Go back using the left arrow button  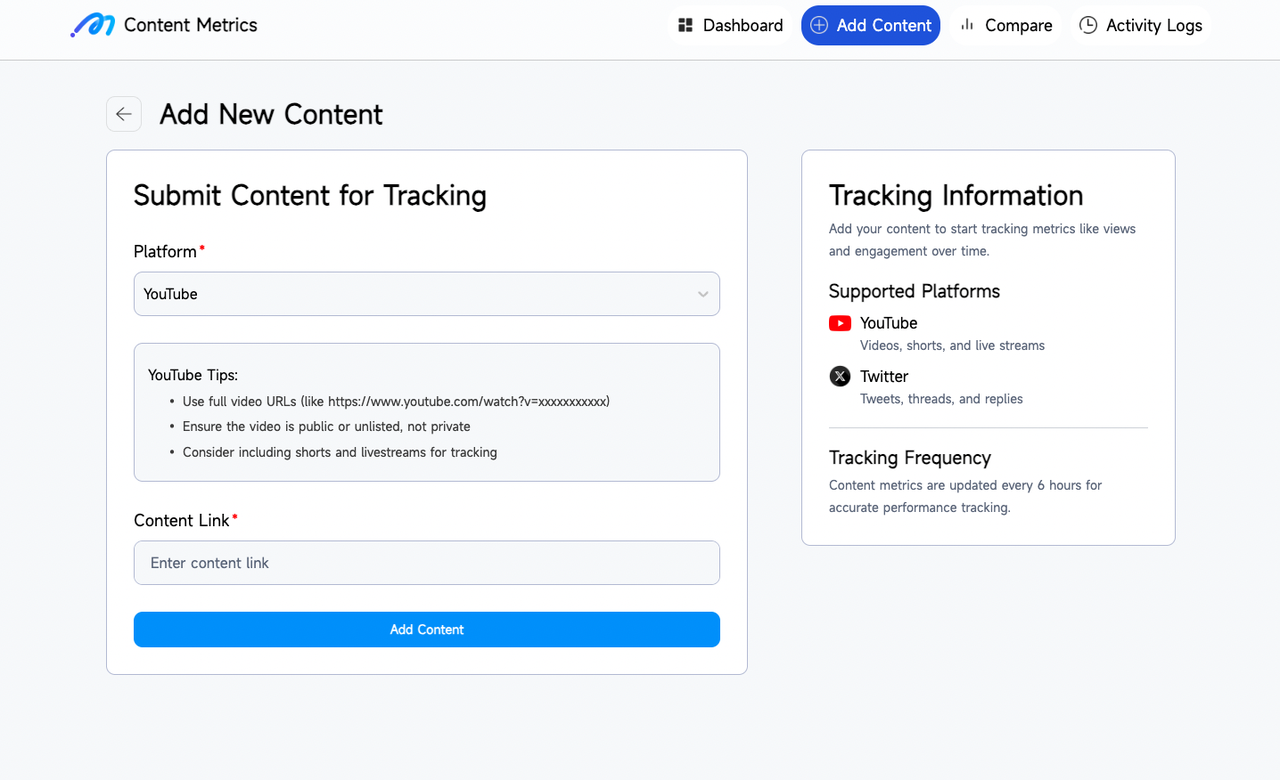click(124, 114)
